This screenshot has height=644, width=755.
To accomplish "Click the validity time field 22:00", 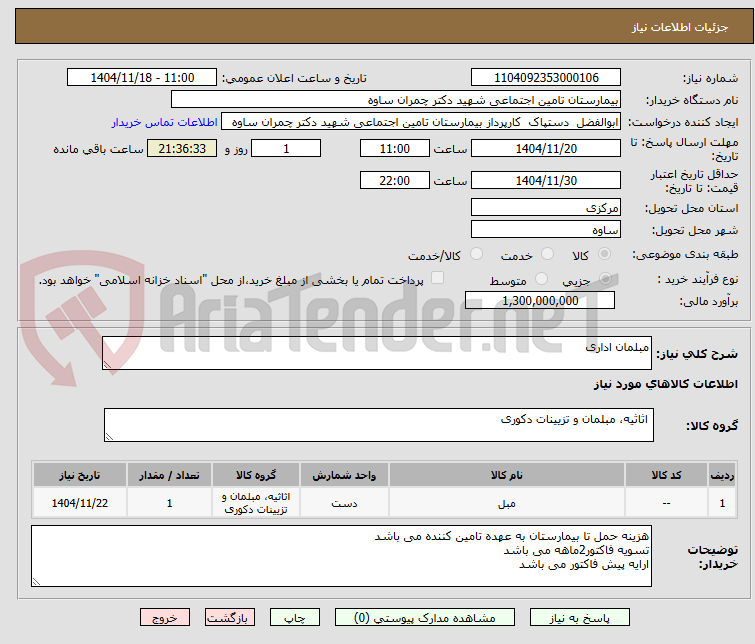I will (x=395, y=180).
